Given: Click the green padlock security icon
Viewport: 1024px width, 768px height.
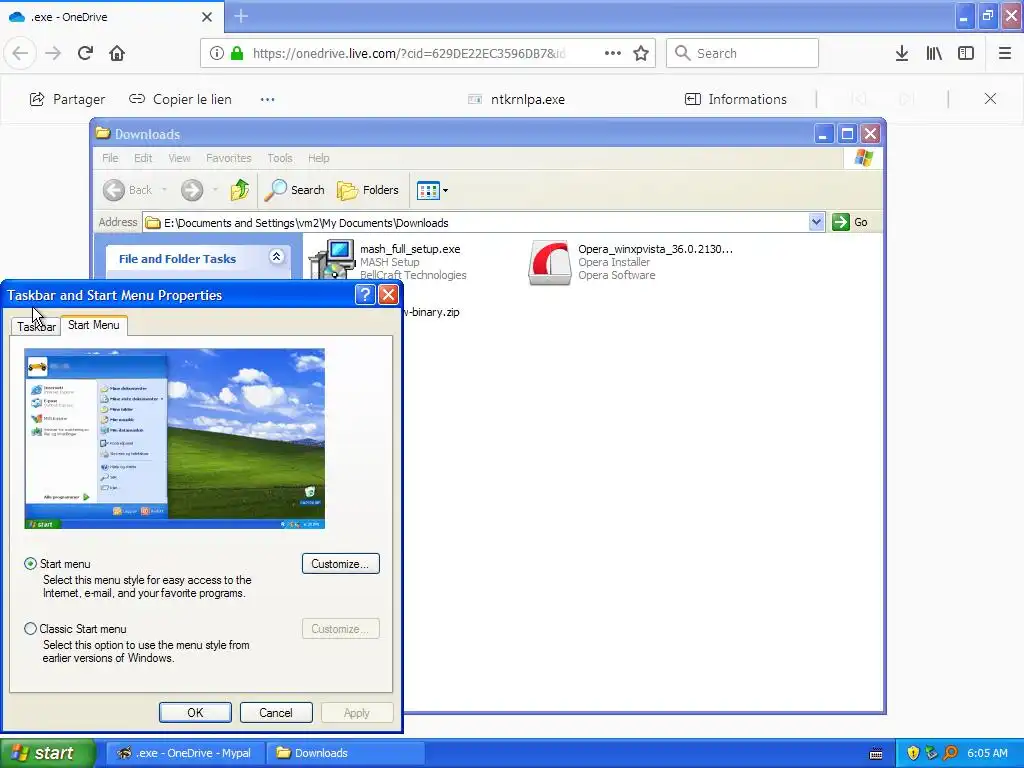Looking at the screenshot, I should point(237,53).
